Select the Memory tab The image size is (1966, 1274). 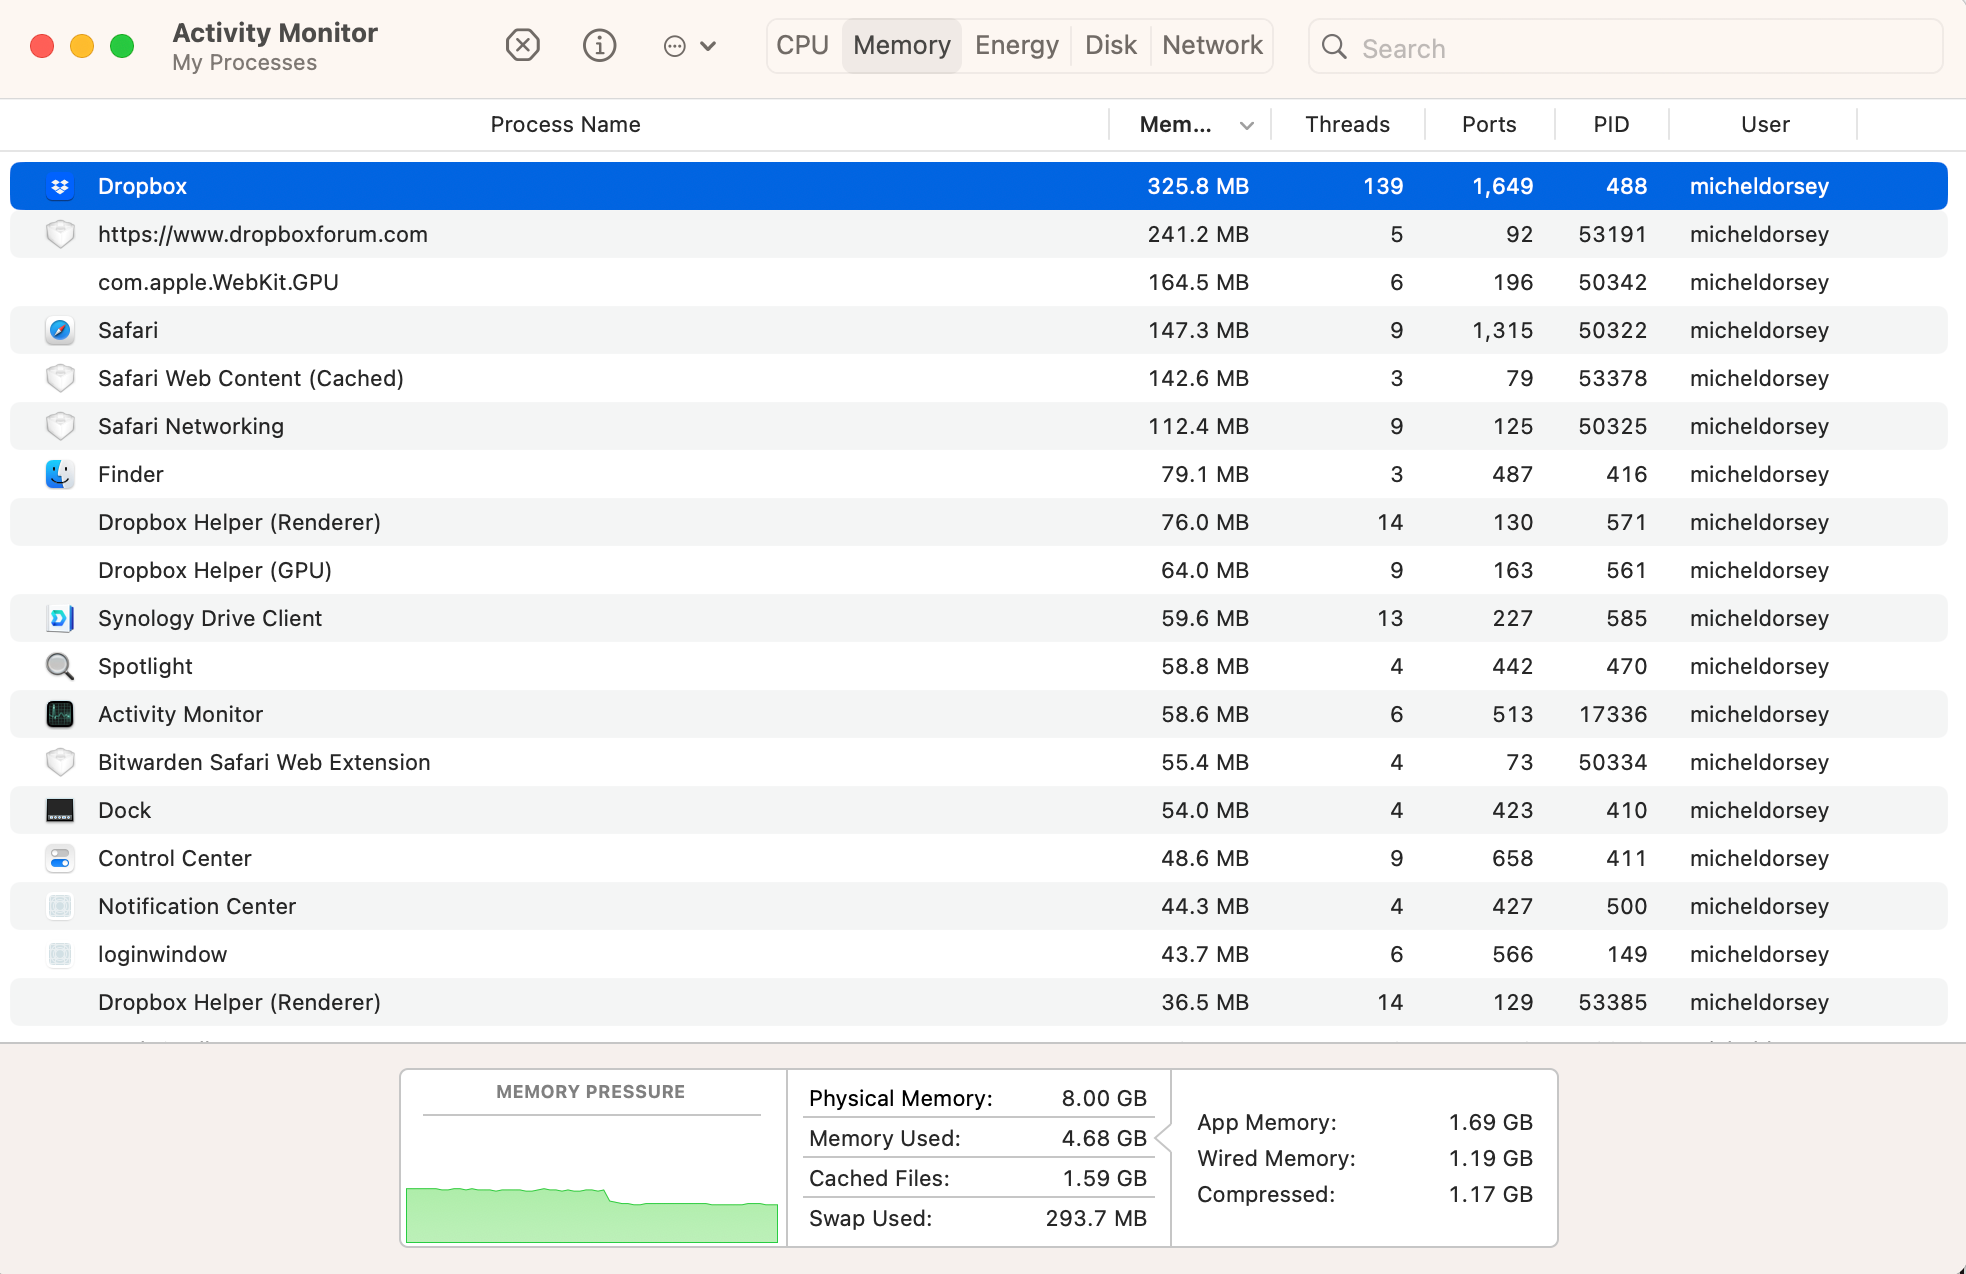coord(902,46)
